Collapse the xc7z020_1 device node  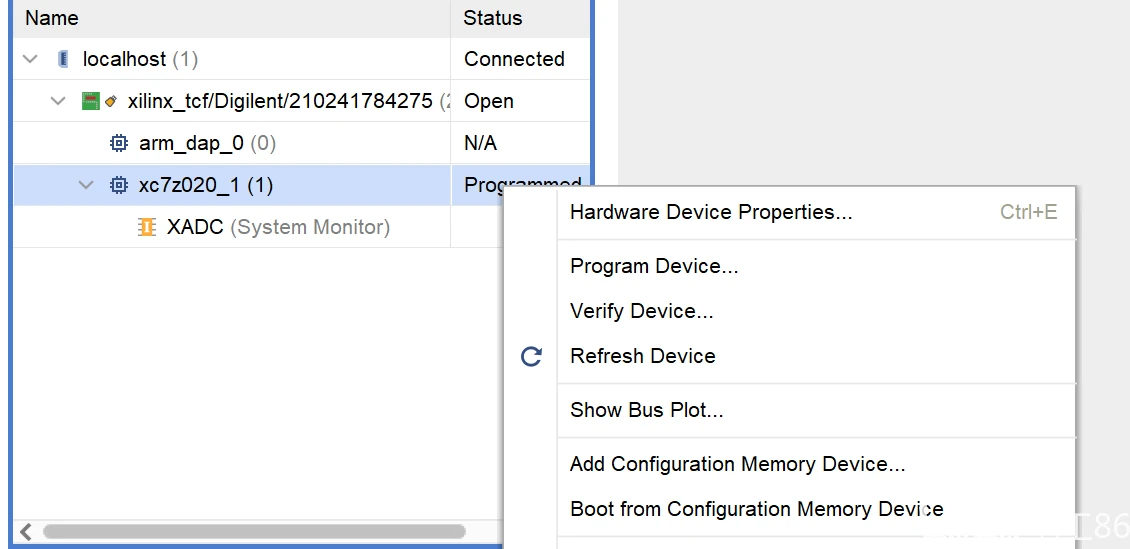(x=87, y=185)
